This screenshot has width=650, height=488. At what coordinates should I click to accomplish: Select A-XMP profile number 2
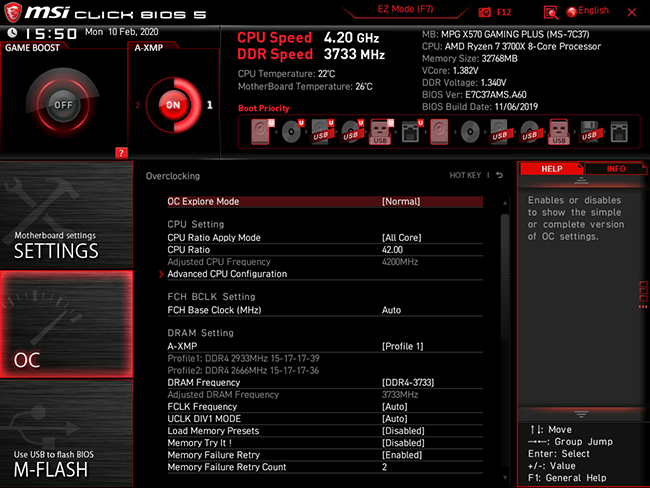(137, 105)
